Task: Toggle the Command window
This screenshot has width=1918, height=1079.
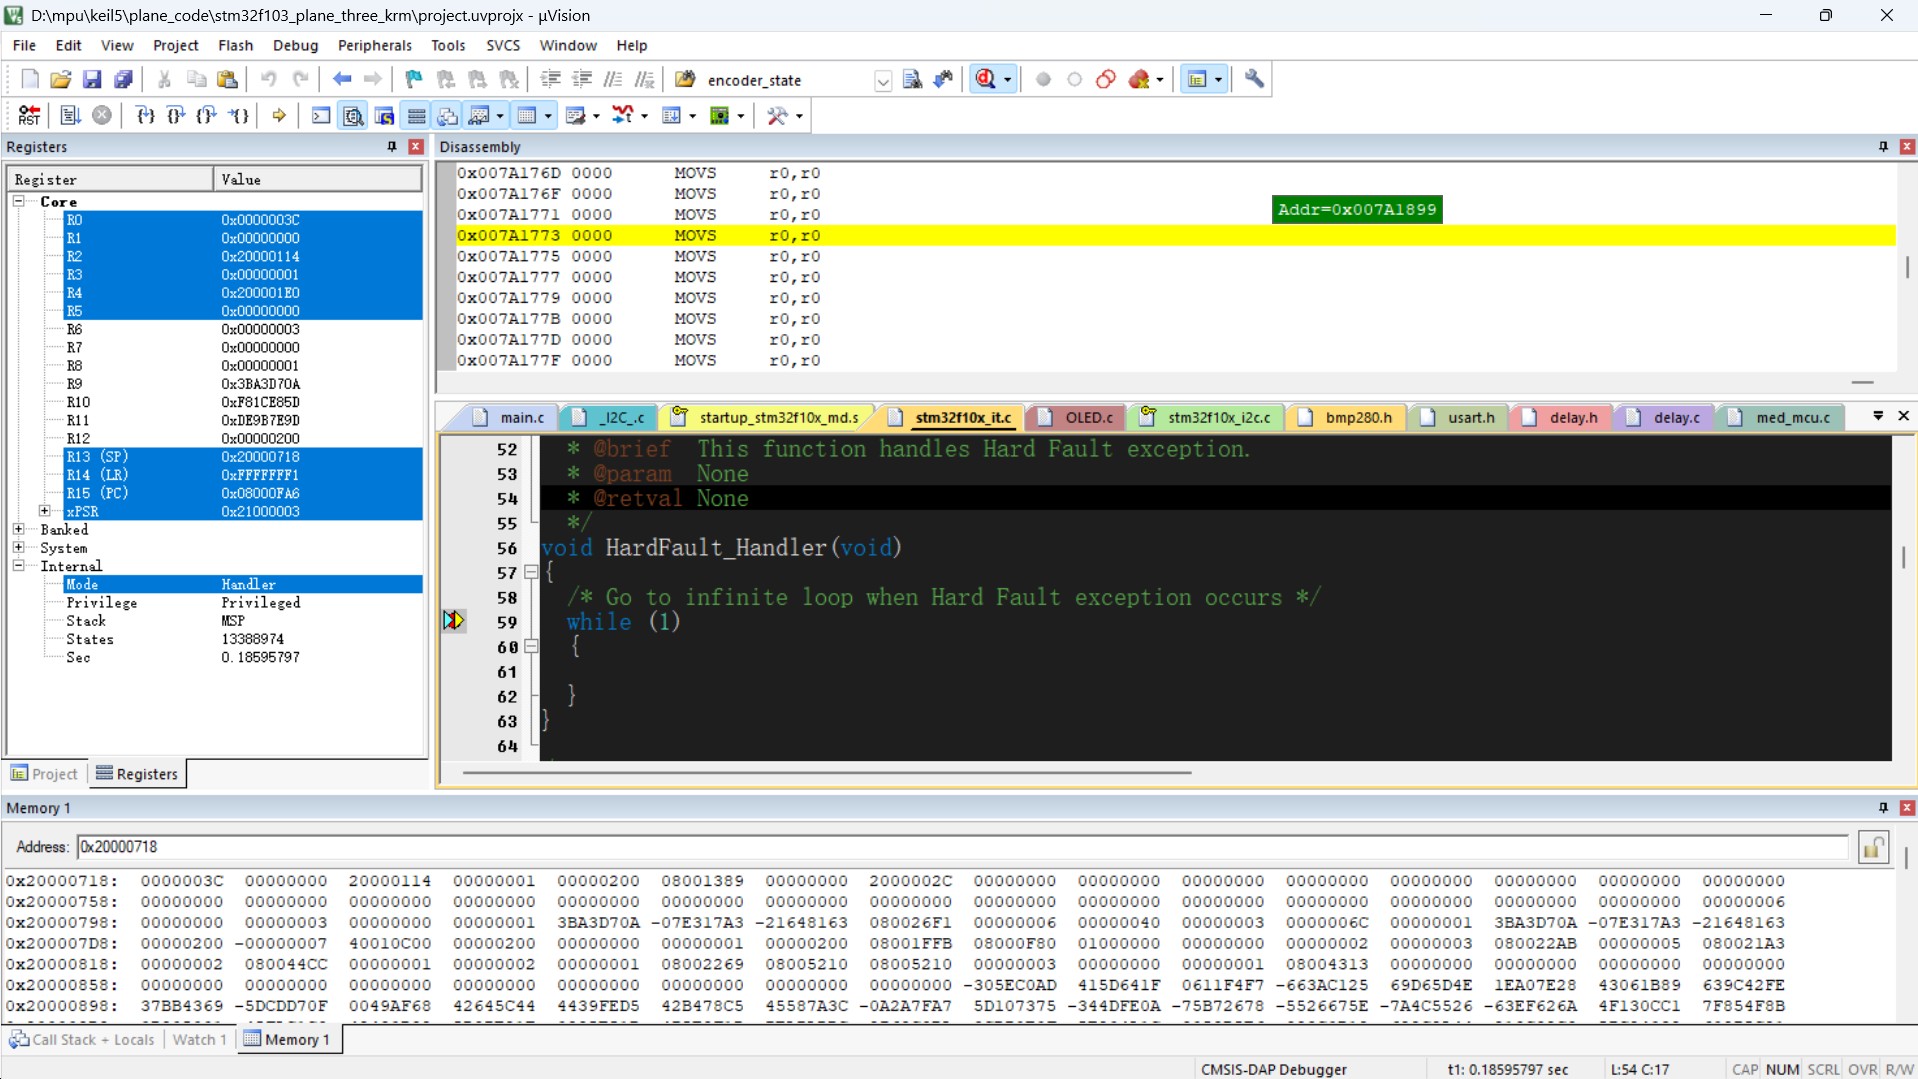Action: [321, 116]
